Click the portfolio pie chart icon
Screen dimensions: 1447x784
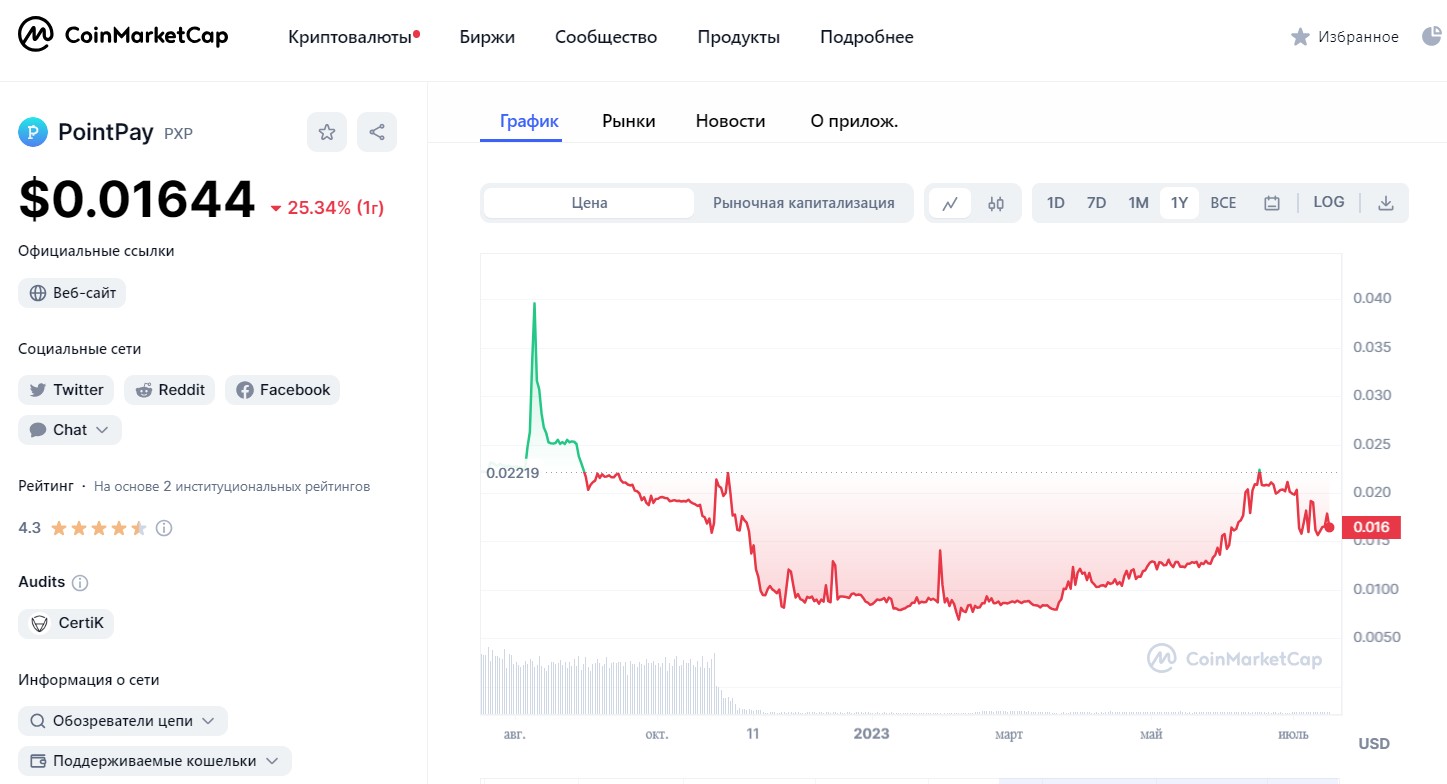click(x=1431, y=37)
